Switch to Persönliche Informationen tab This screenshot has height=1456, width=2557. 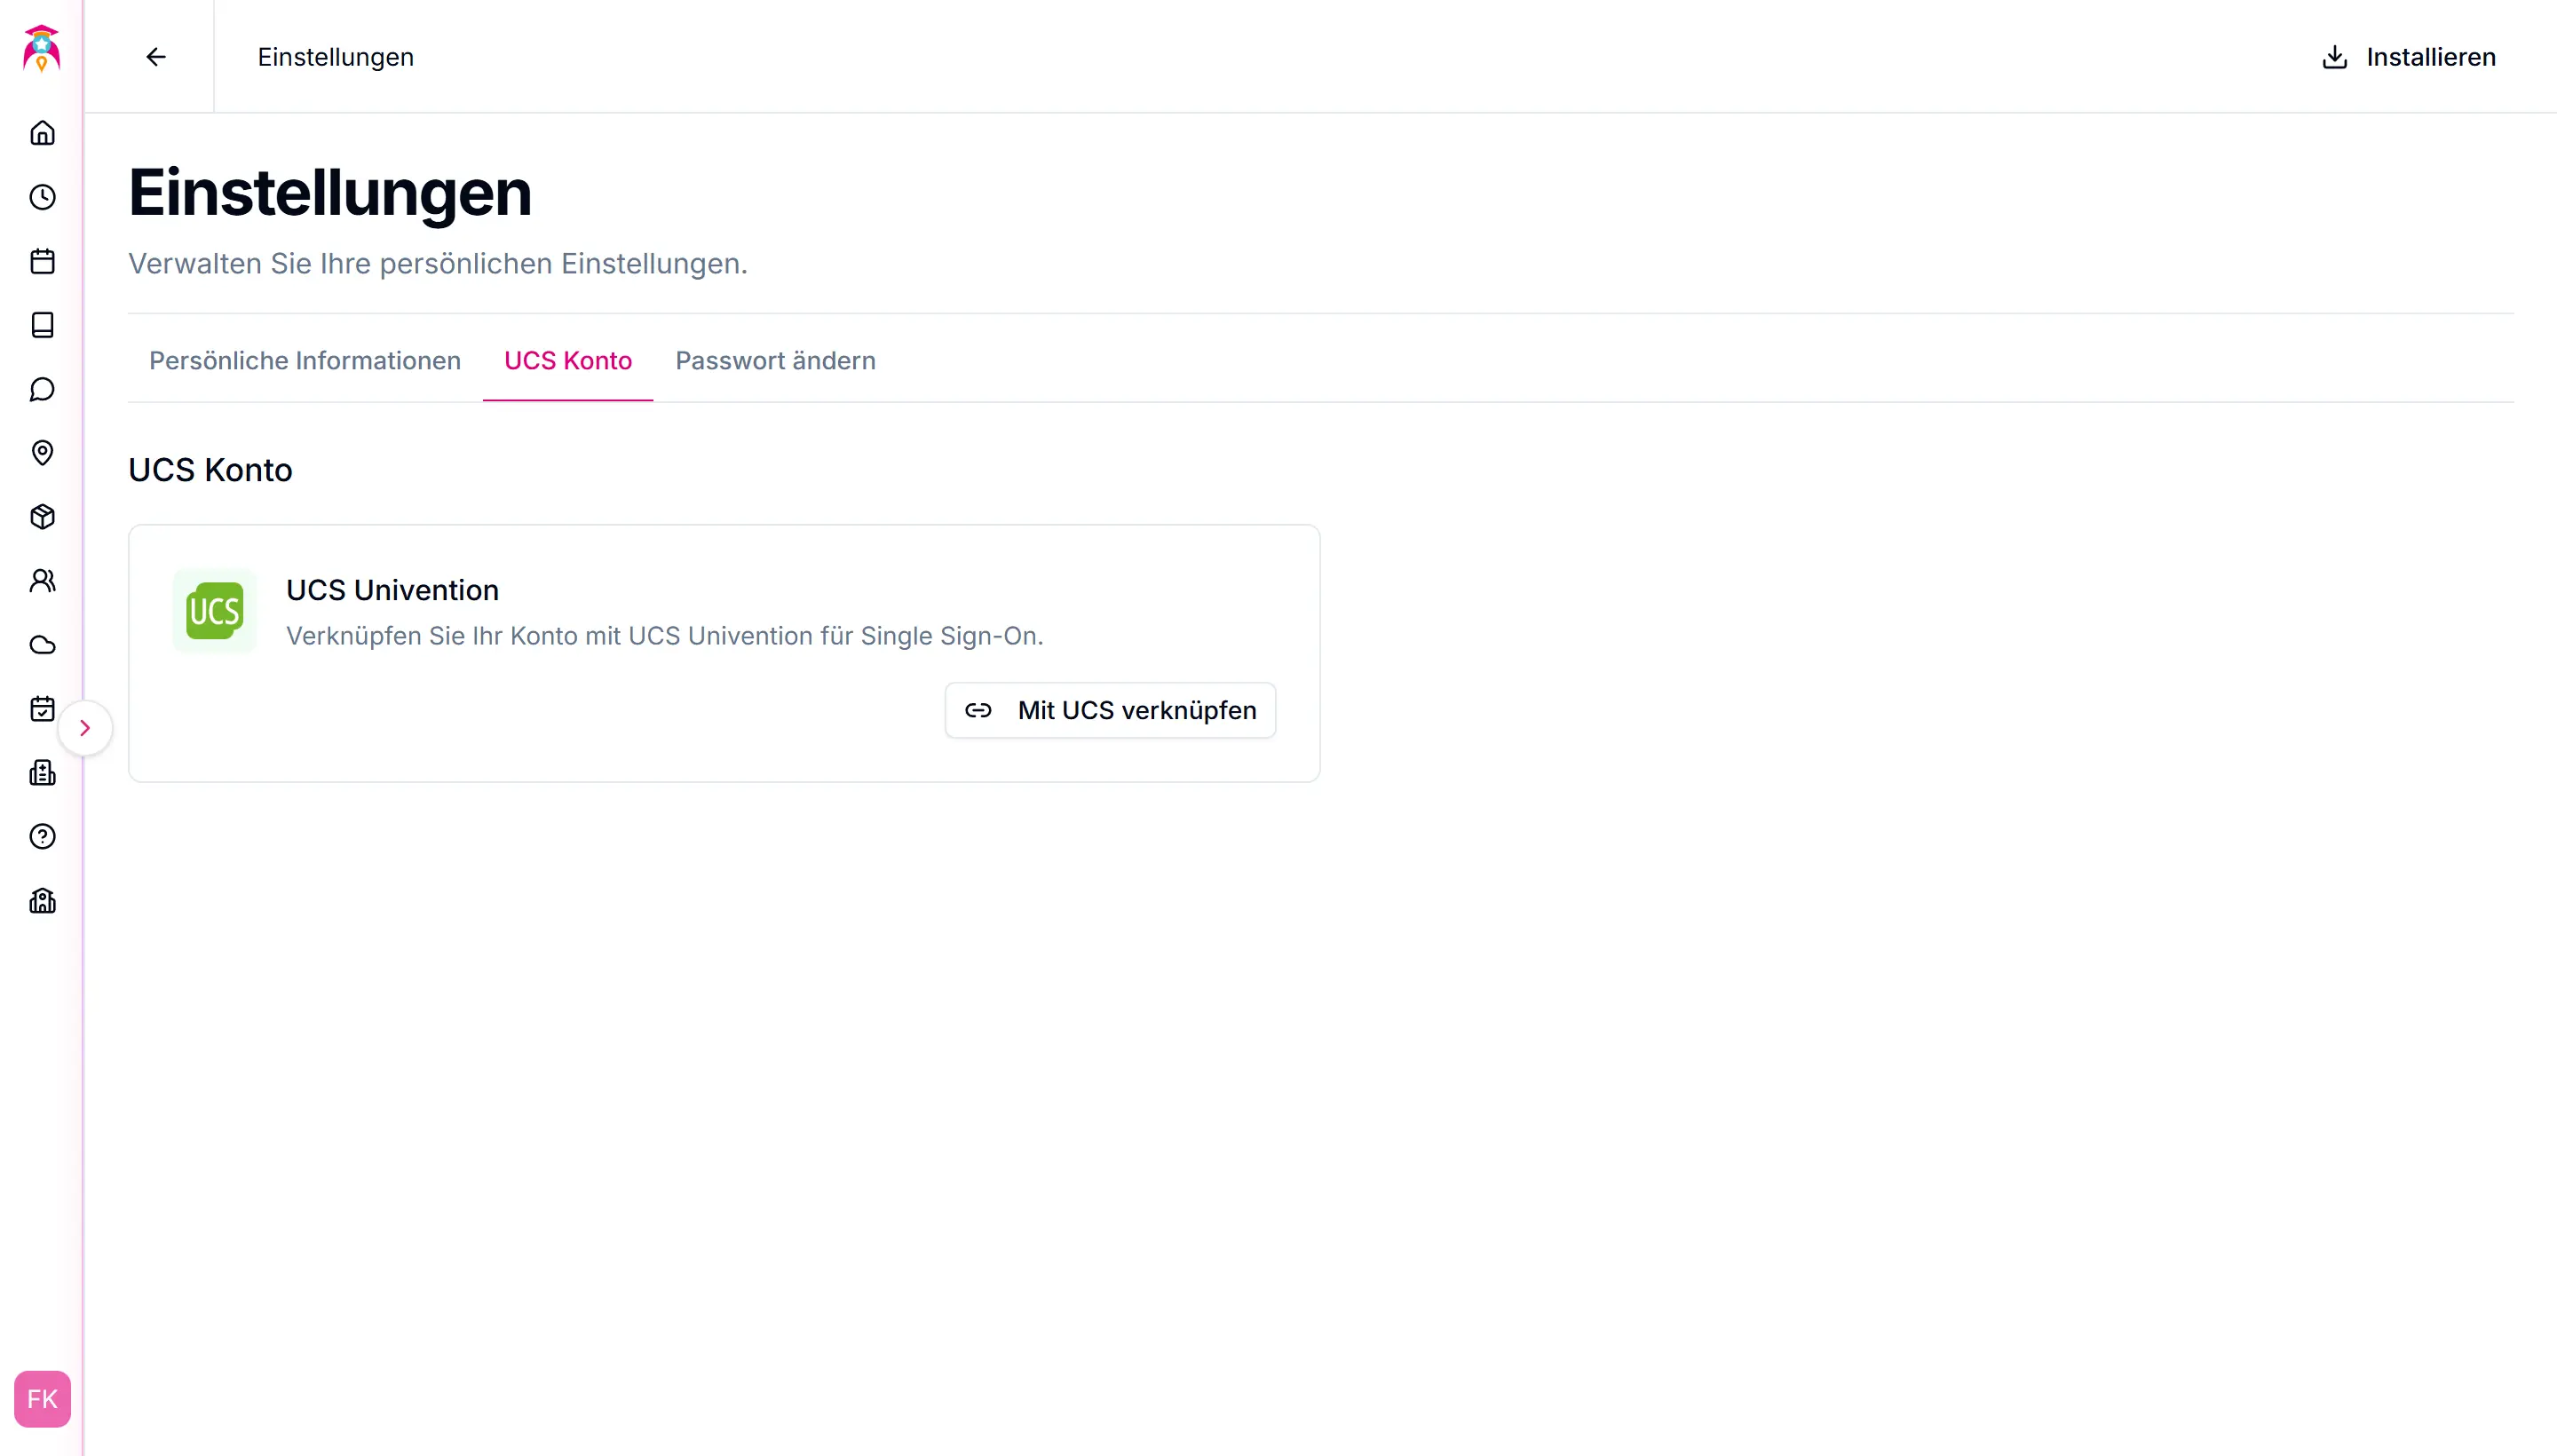click(x=305, y=360)
